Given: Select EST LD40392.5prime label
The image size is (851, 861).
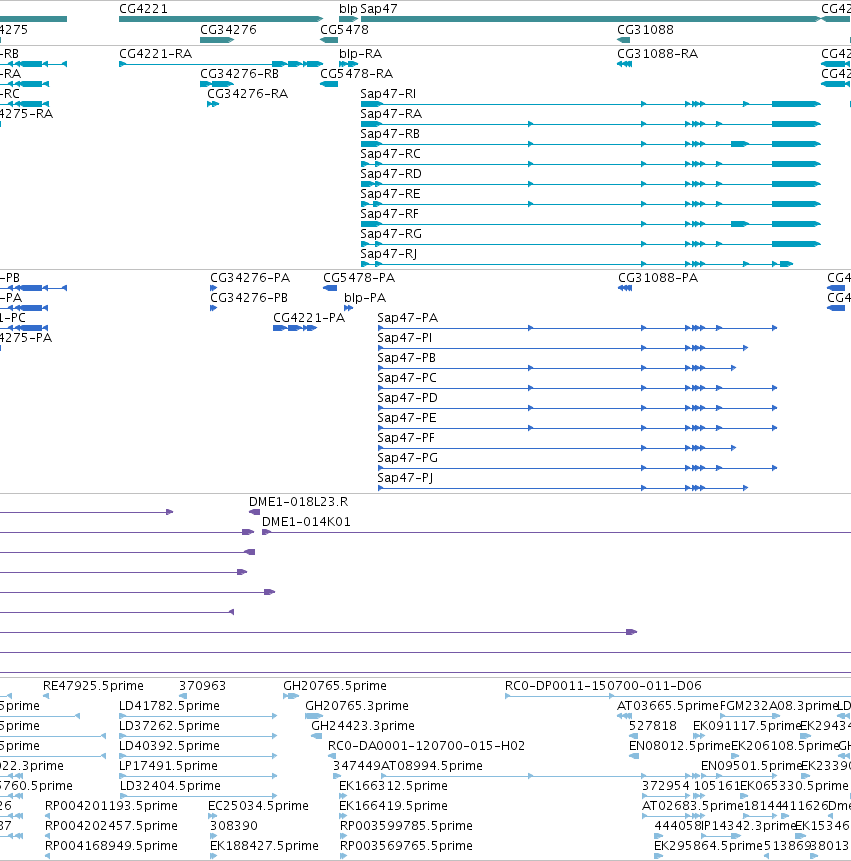Looking at the screenshot, I should point(169,746).
